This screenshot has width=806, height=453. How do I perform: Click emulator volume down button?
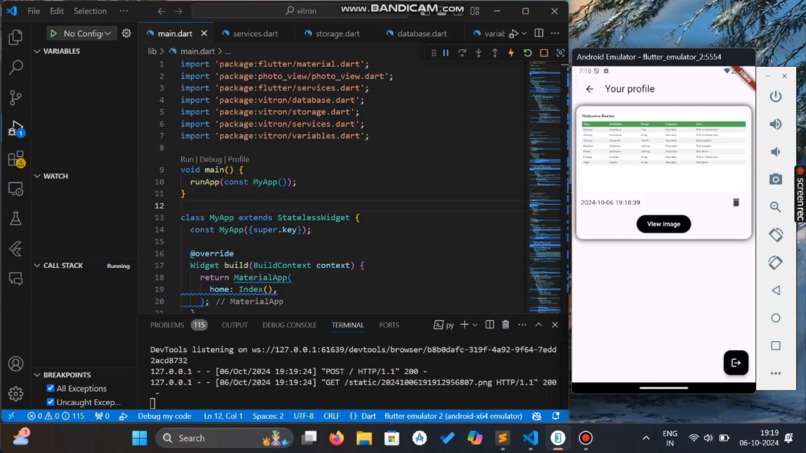click(x=775, y=152)
